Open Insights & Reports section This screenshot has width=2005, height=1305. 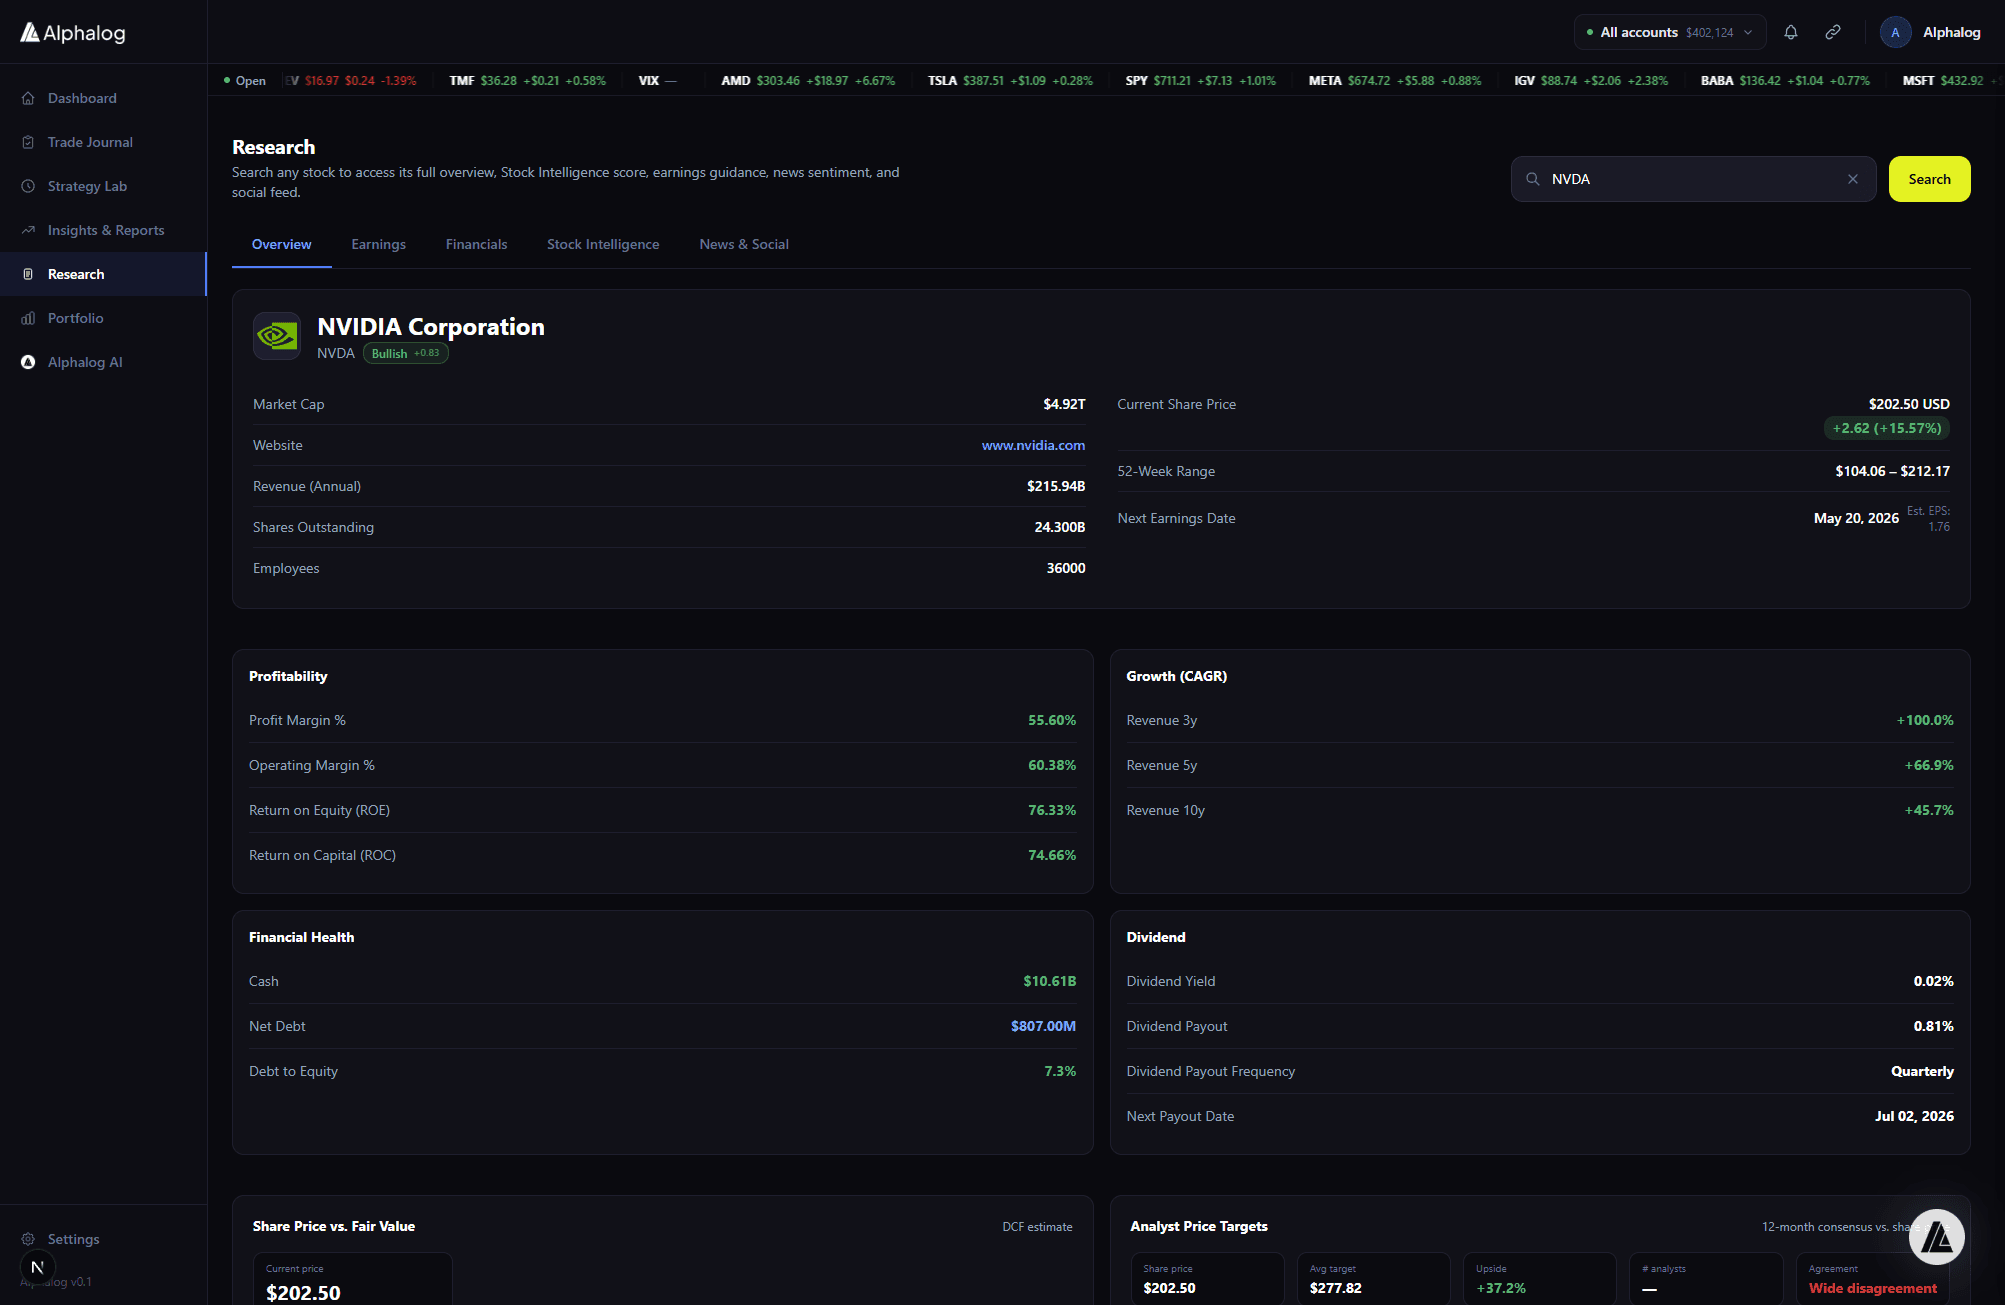coord(103,230)
